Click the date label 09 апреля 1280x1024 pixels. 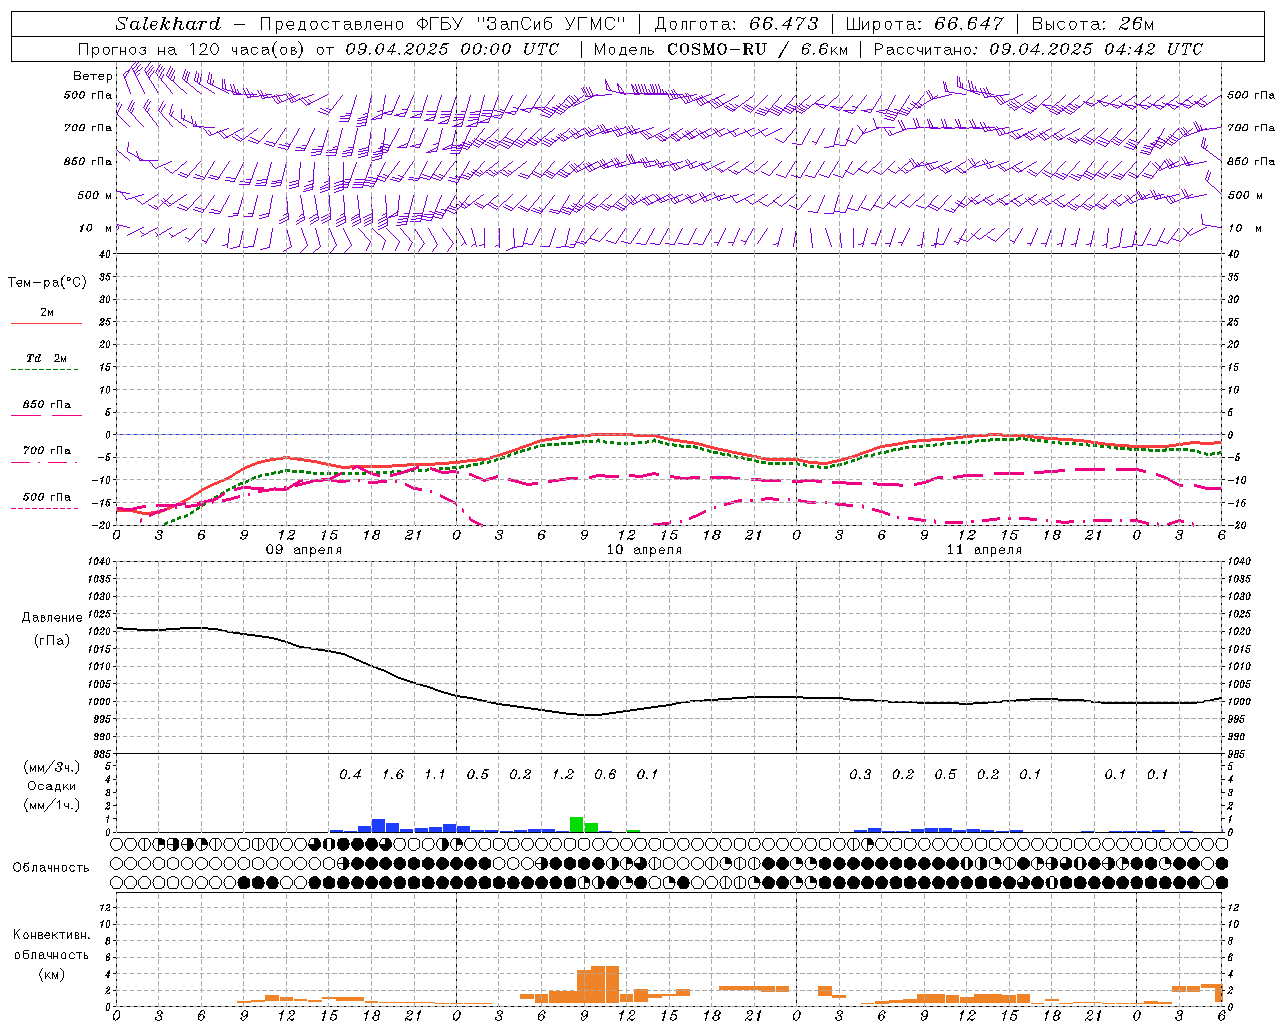[x=304, y=550]
